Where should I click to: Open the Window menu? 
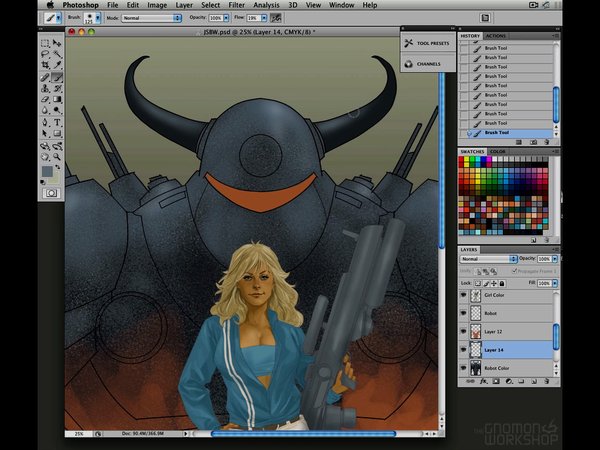341,5
